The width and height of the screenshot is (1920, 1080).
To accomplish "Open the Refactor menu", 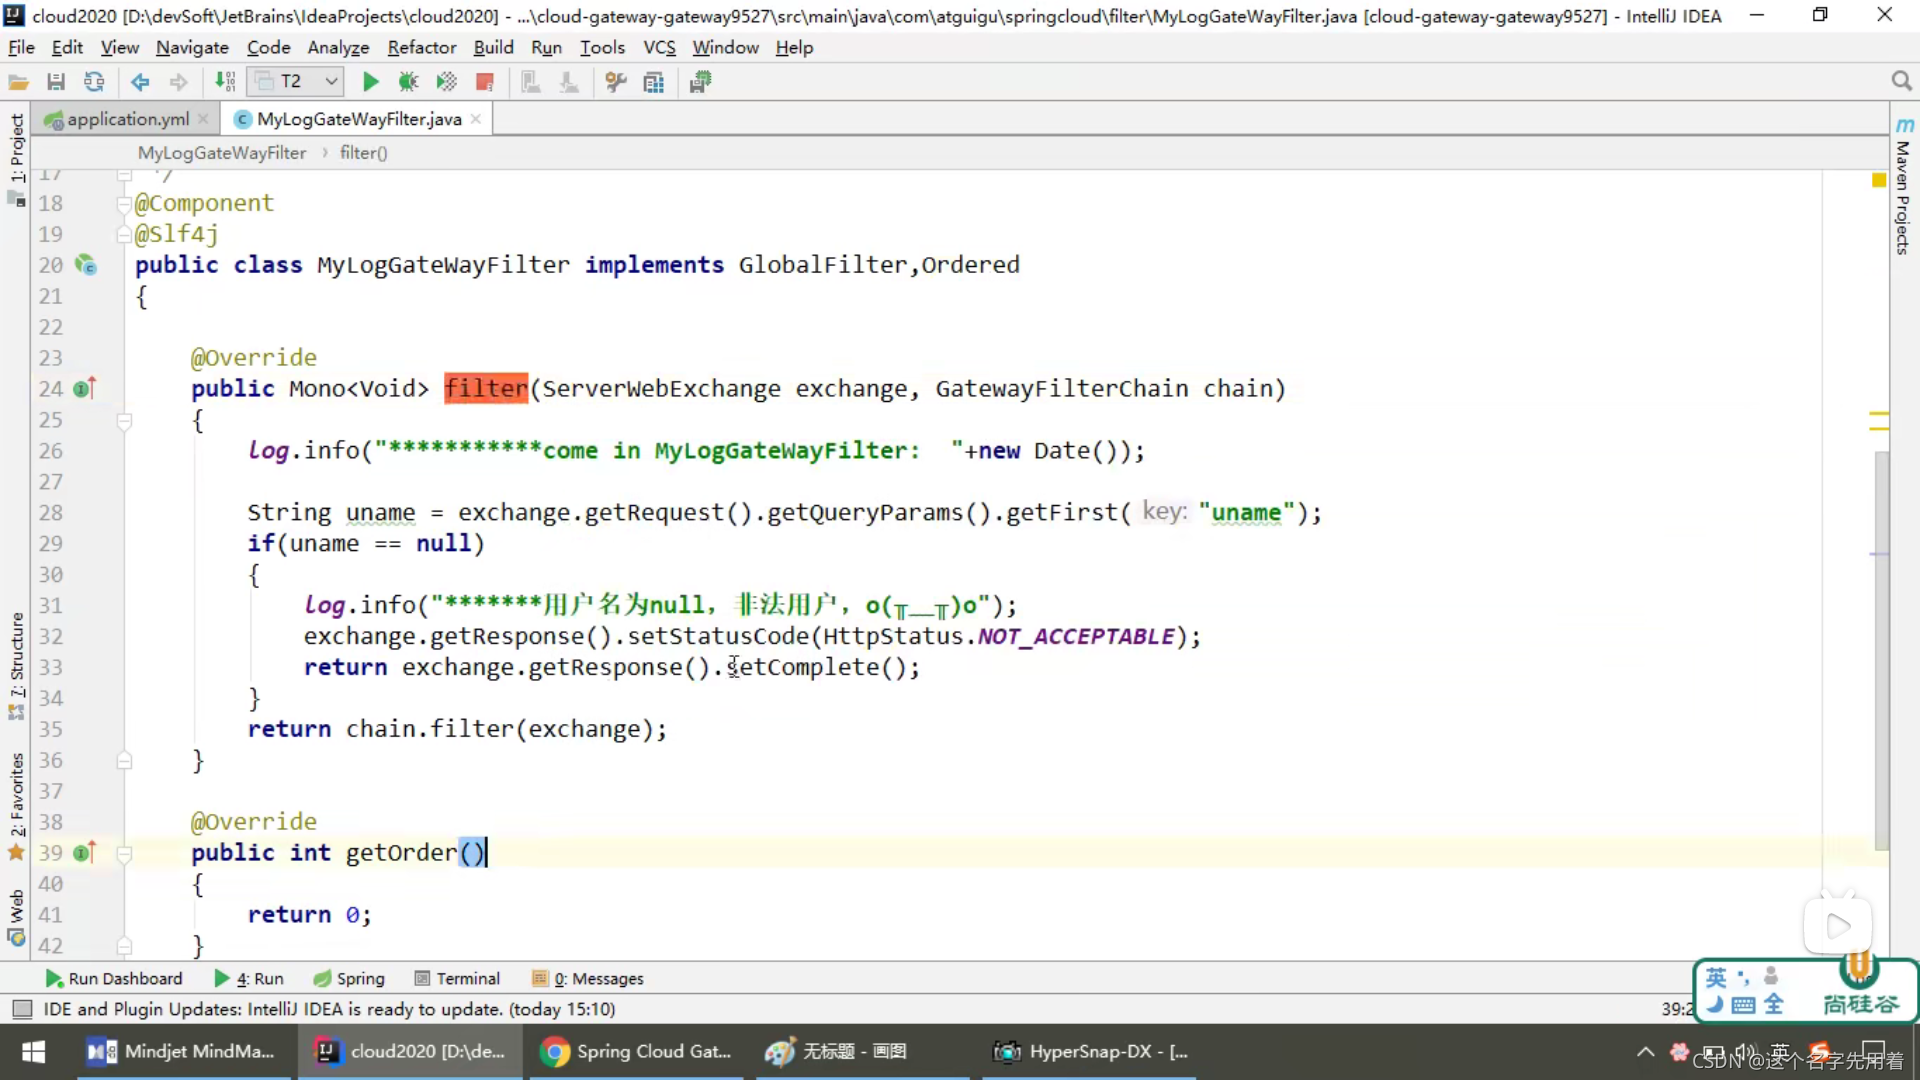I will click(x=422, y=47).
